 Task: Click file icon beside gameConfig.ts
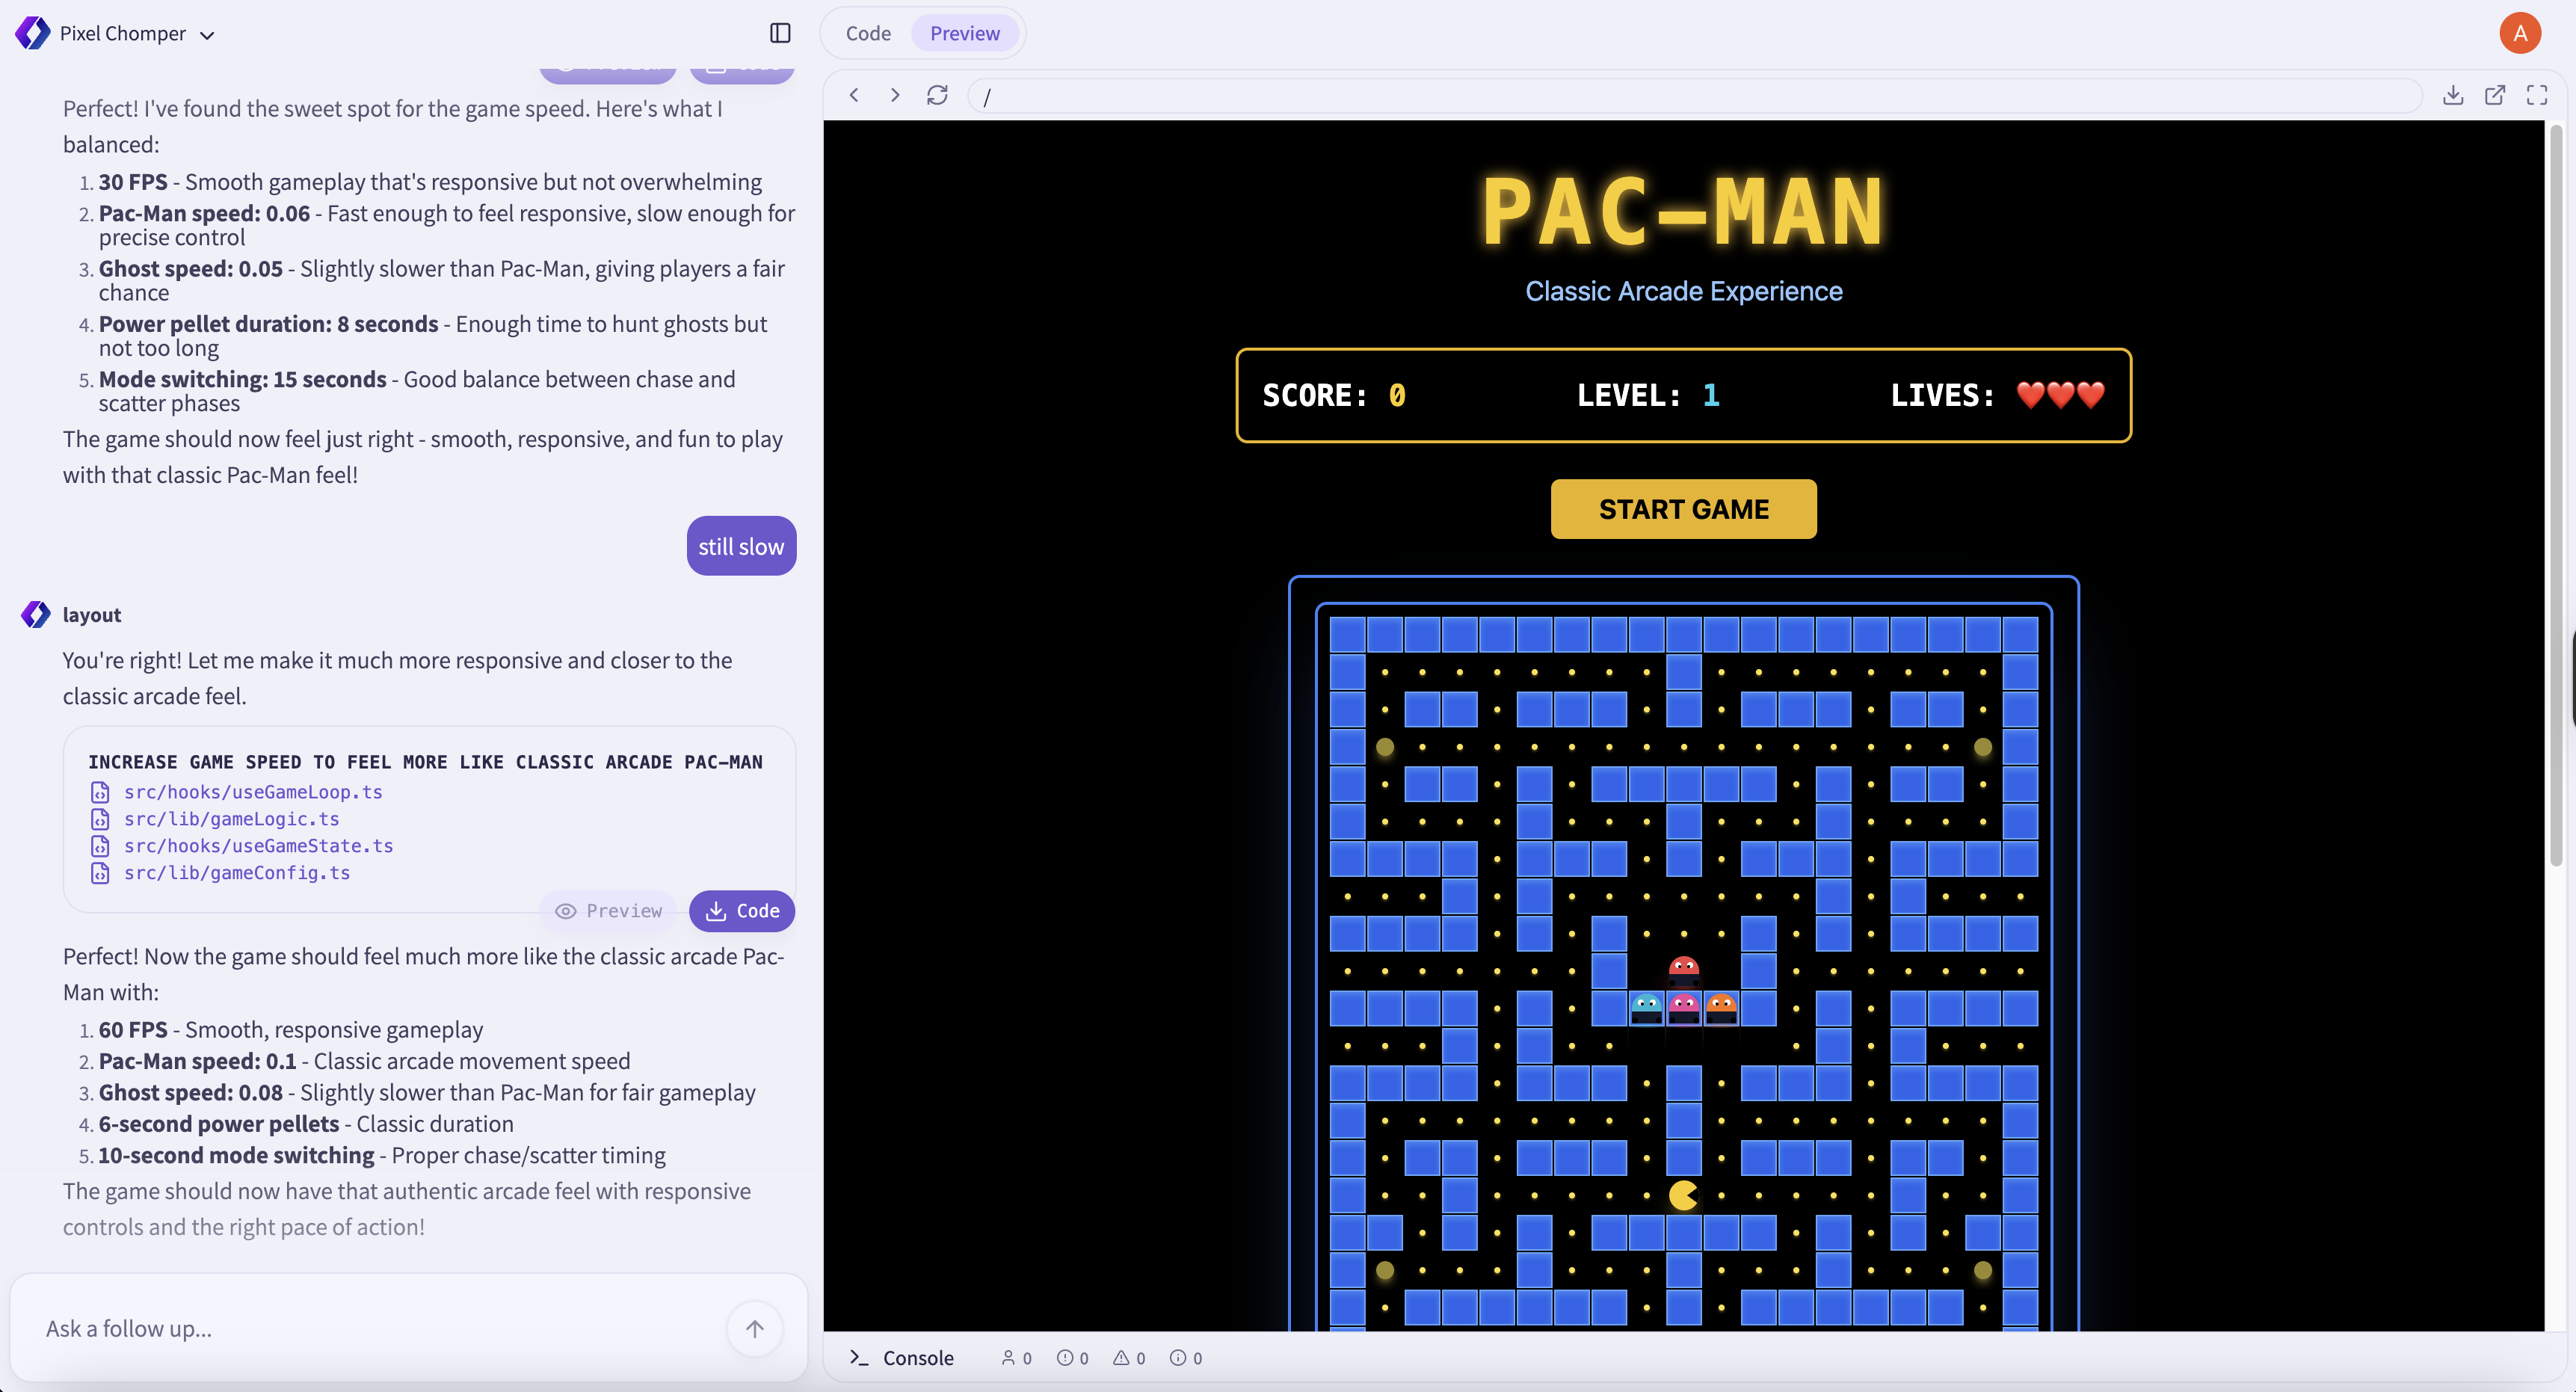coord(100,873)
